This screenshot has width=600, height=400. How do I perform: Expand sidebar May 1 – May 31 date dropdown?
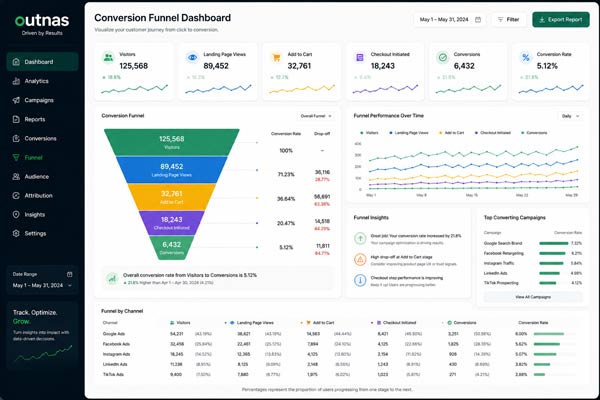42,286
